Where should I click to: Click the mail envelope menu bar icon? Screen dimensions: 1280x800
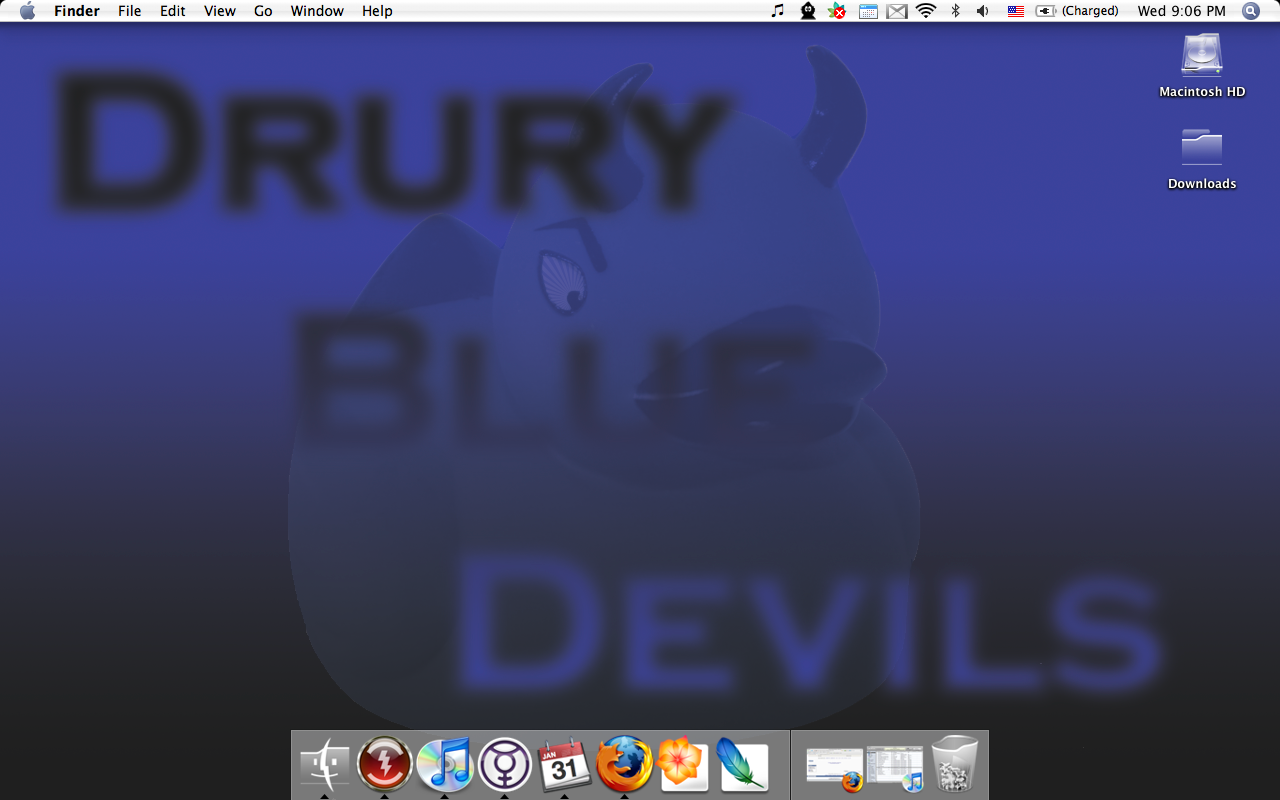click(897, 11)
